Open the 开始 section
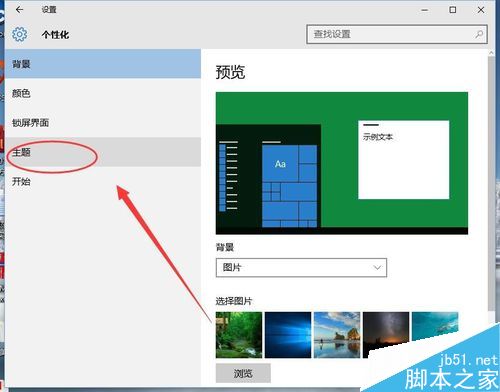This screenshot has width=500, height=392. (x=103, y=181)
